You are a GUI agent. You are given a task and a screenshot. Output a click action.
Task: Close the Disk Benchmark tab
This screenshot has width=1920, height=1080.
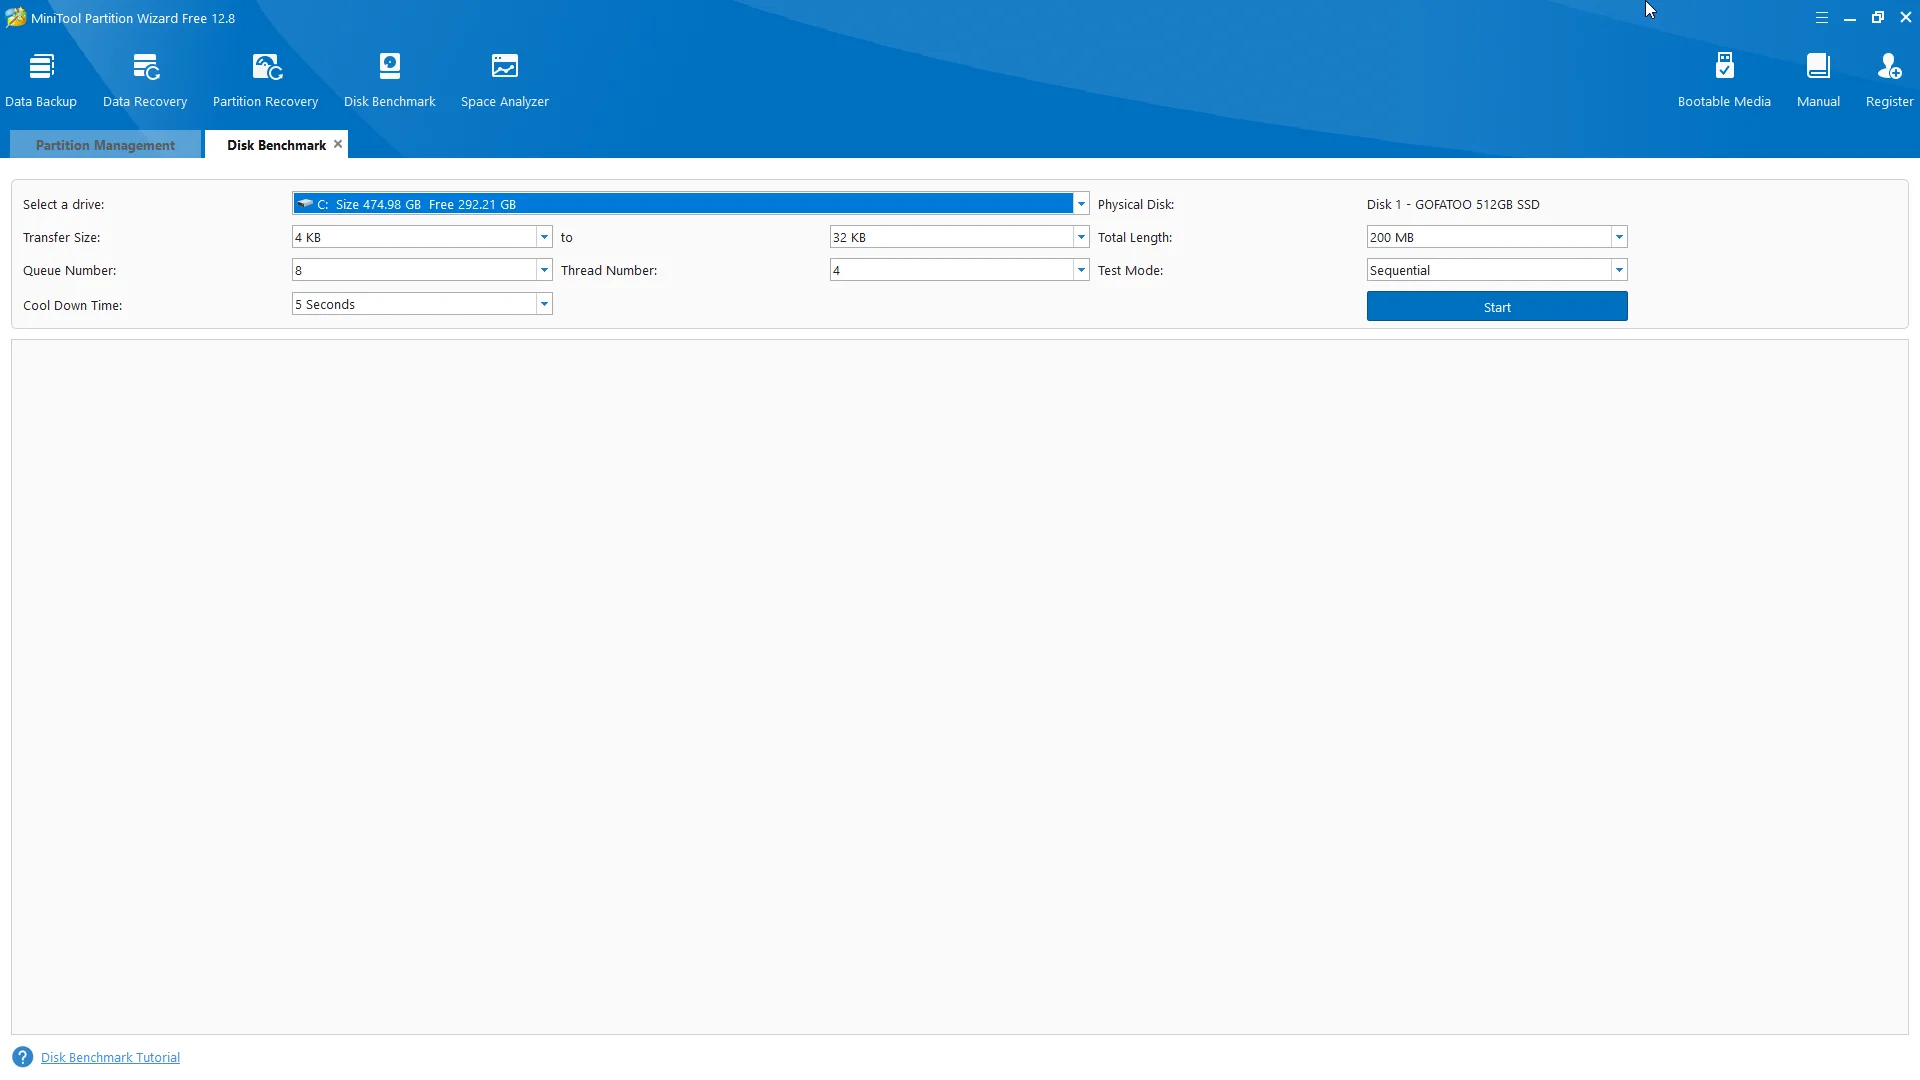click(x=338, y=144)
